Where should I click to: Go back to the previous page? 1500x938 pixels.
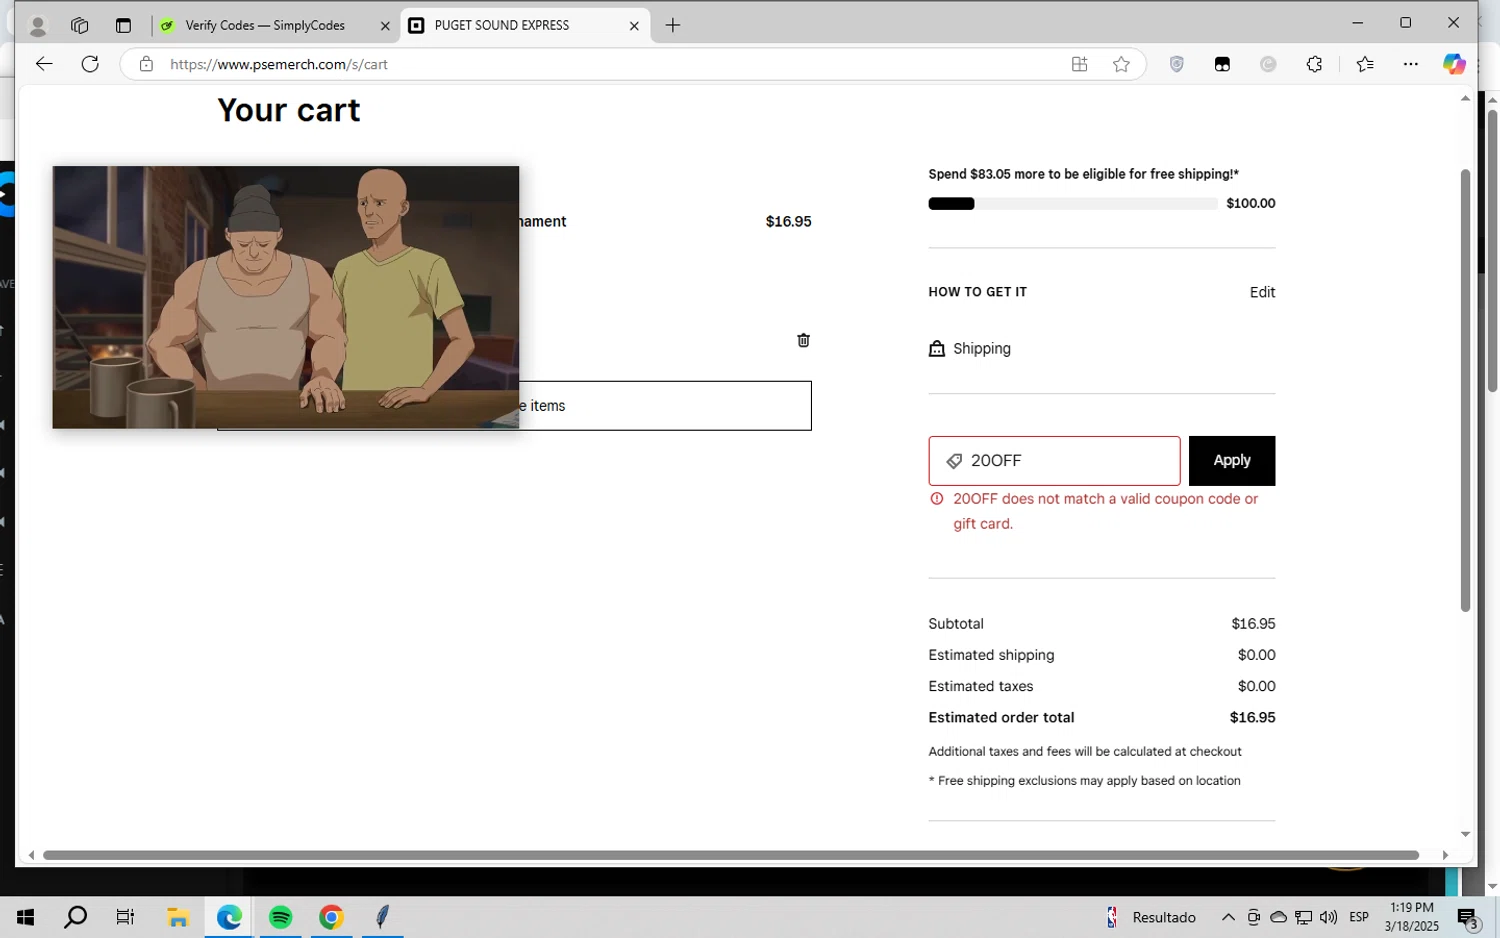coord(44,64)
